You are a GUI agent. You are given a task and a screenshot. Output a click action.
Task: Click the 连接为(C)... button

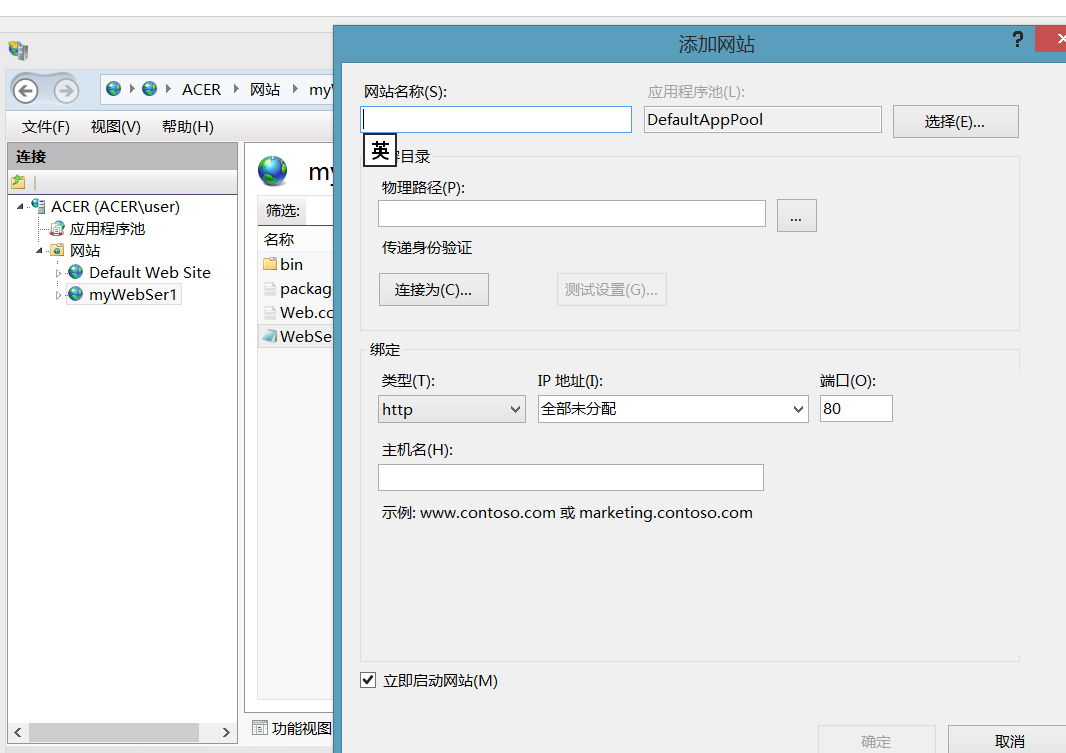[x=434, y=290]
